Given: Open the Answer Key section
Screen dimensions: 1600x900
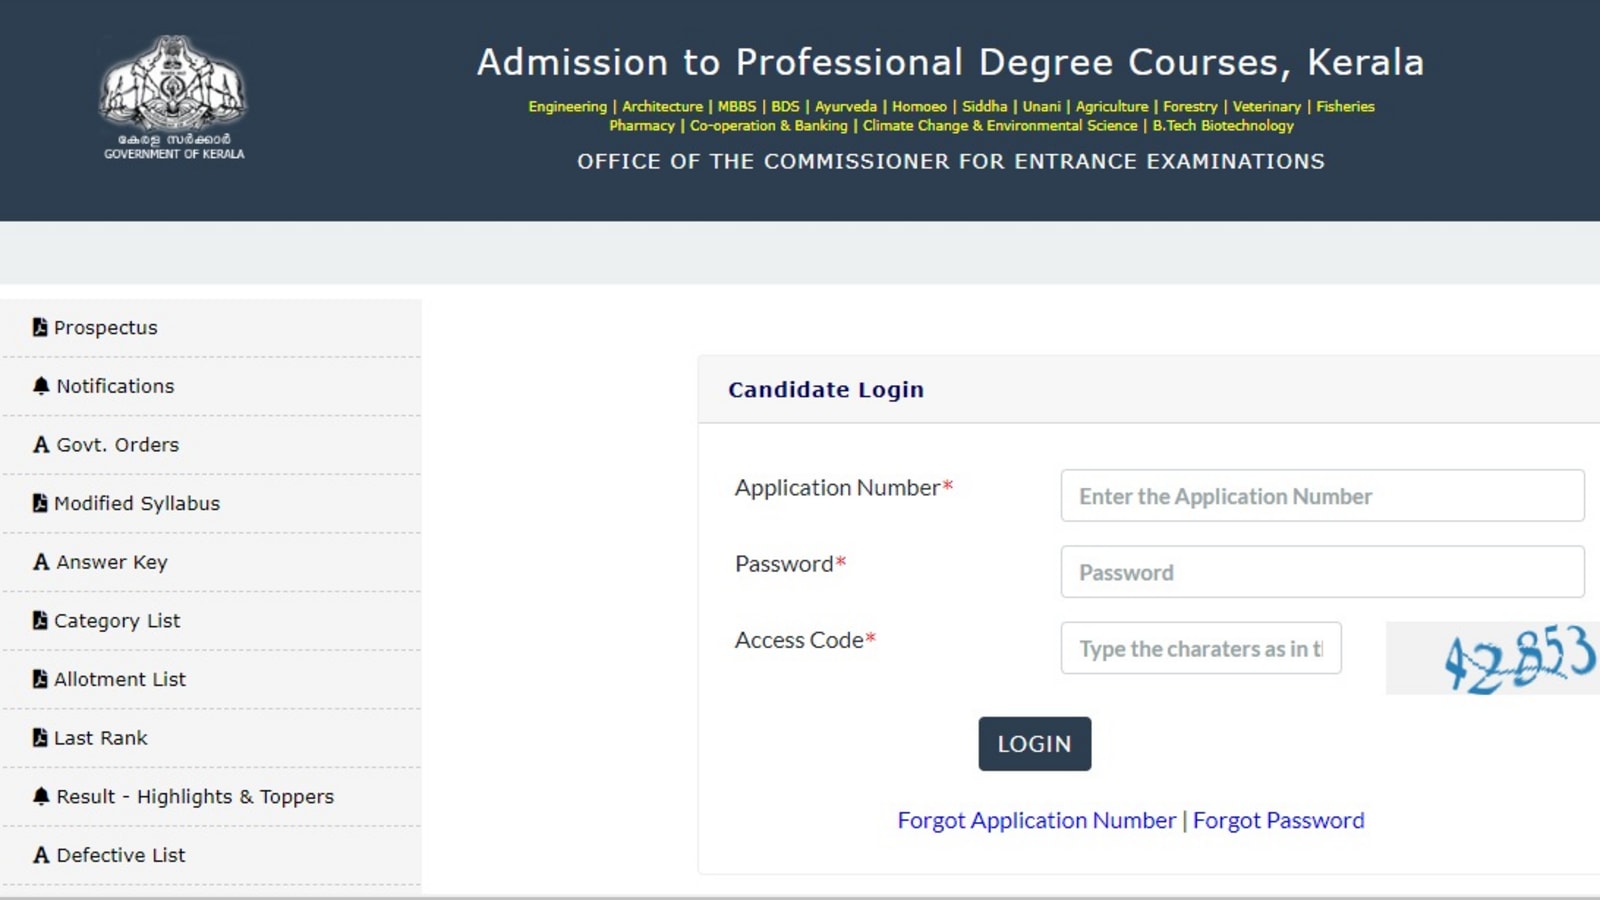Looking at the screenshot, I should pos(109,562).
